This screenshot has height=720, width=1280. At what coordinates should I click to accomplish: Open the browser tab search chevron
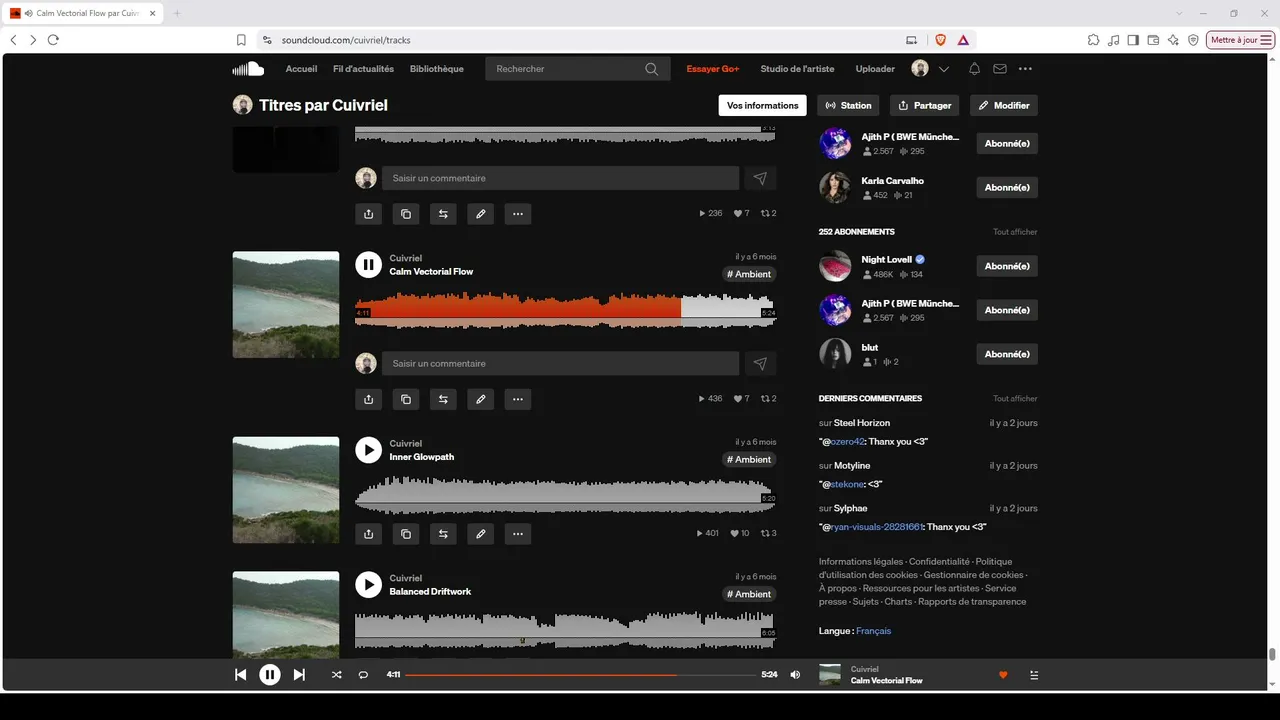pos(1180,13)
